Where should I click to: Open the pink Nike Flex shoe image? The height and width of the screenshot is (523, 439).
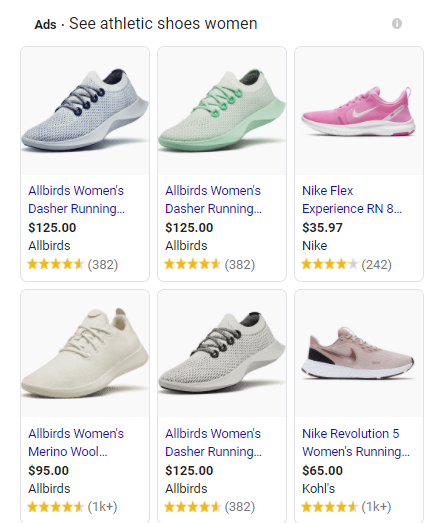(x=359, y=111)
